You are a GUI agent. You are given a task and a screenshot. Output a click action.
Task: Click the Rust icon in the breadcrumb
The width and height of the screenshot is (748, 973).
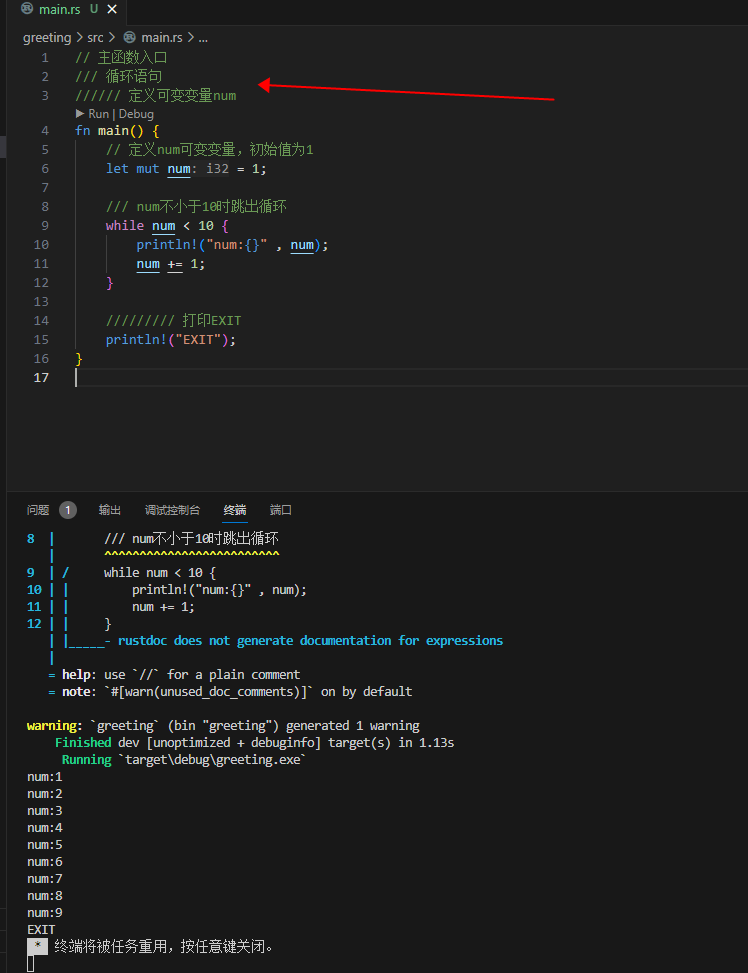coord(129,37)
